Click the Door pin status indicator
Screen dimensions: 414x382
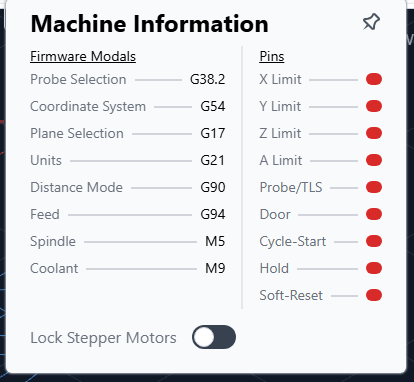(374, 214)
